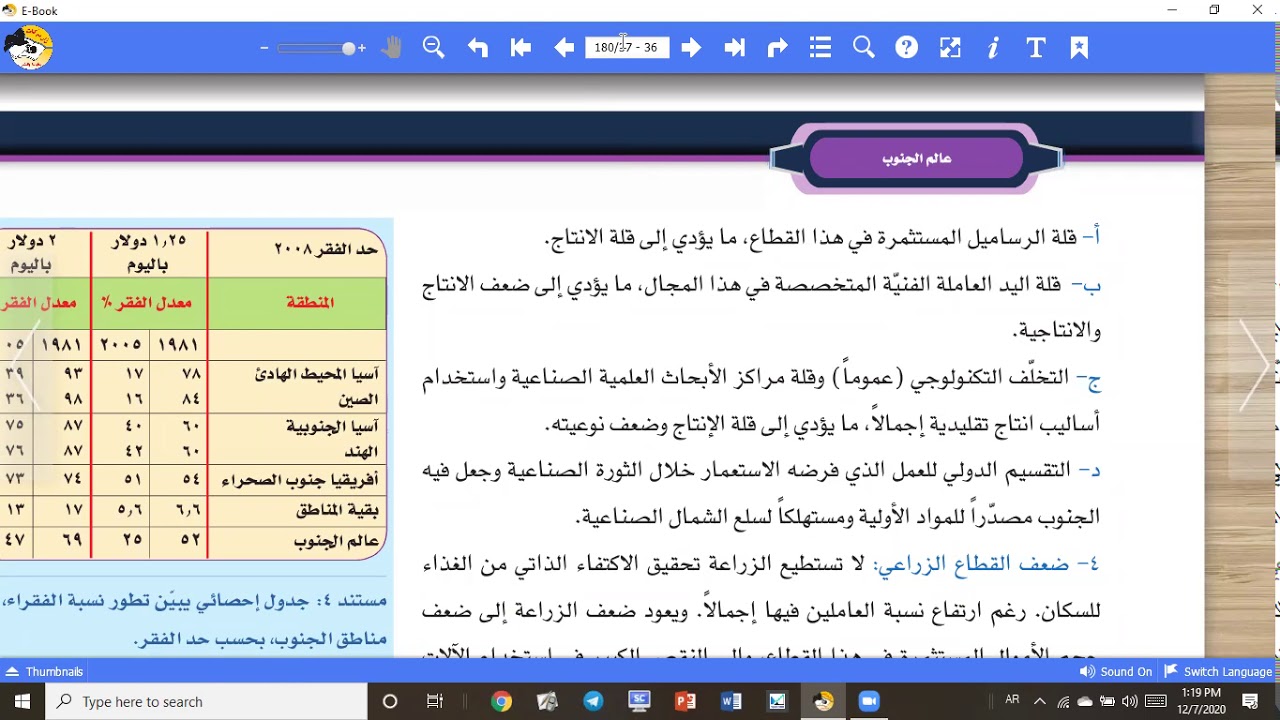Click the table cell حد الفقر ٢٠٠٨
This screenshot has height=720, width=1280.
[x=326, y=248]
